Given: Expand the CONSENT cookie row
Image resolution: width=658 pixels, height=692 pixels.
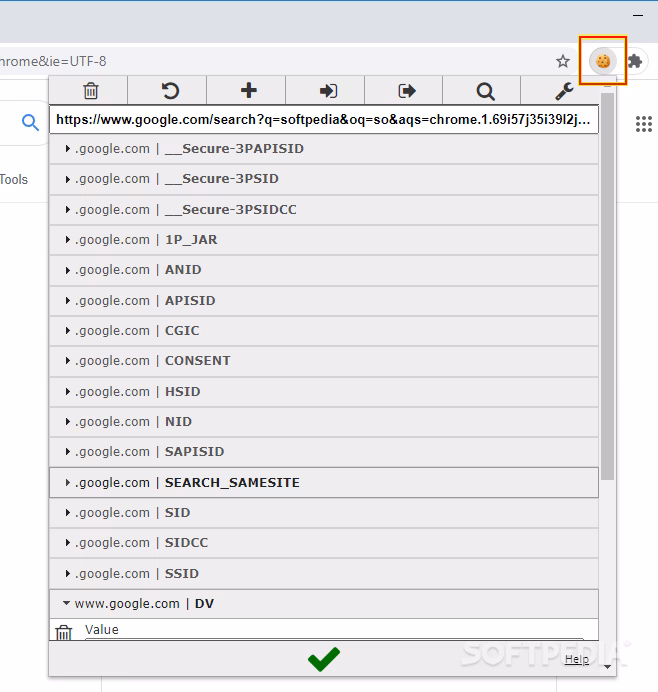Looking at the screenshot, I should (324, 361).
